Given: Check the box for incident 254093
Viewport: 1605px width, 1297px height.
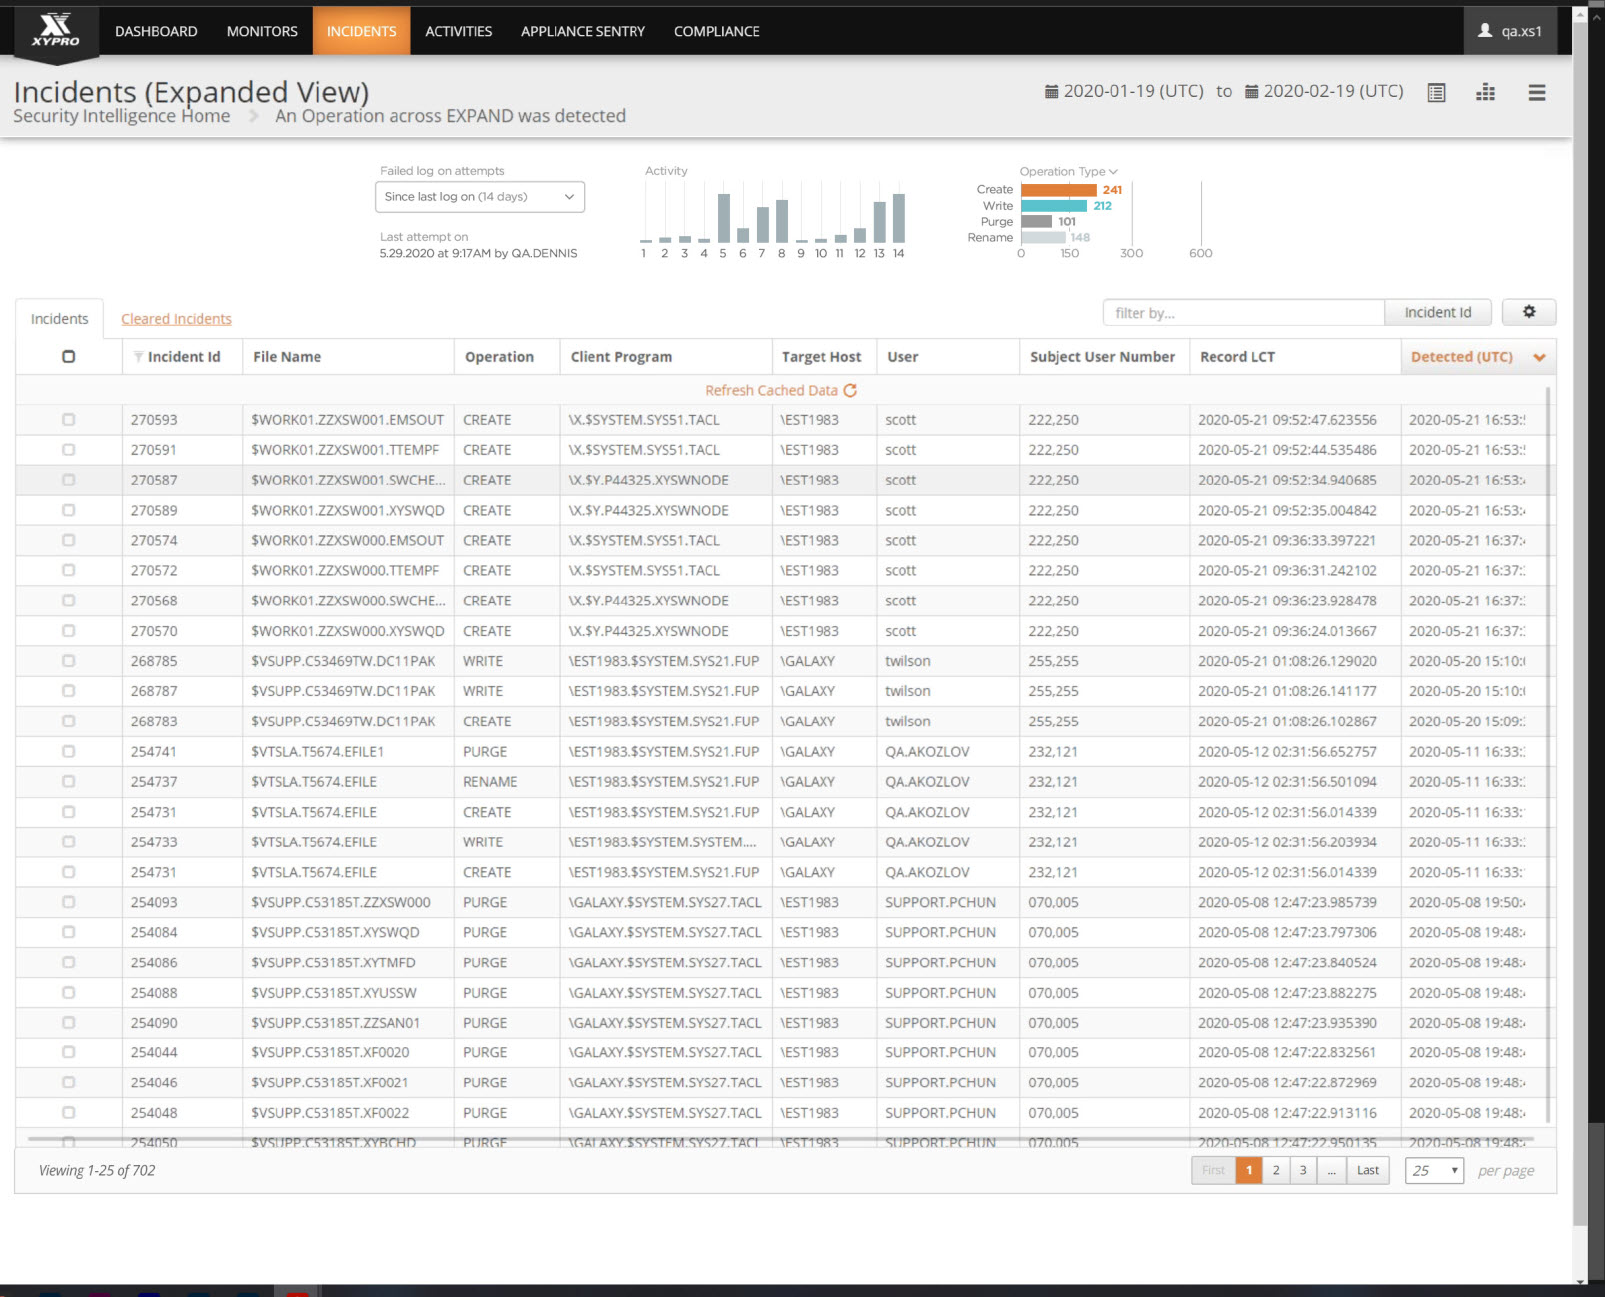Looking at the screenshot, I should (68, 902).
